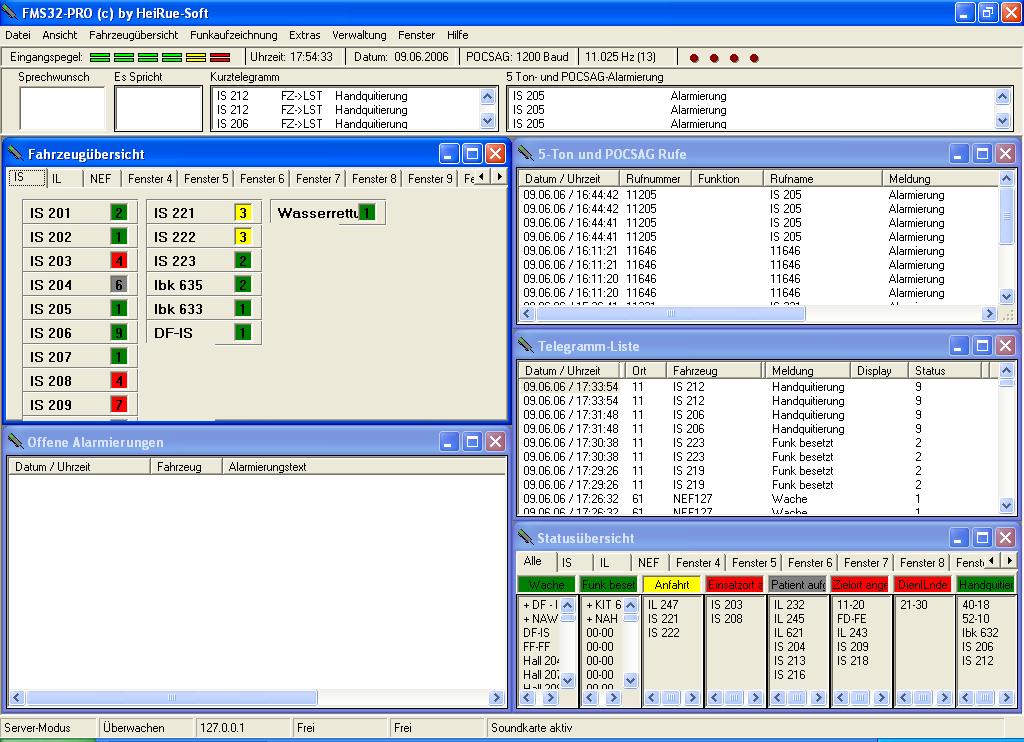Click the green status 9 box of IS 206

(x=119, y=333)
